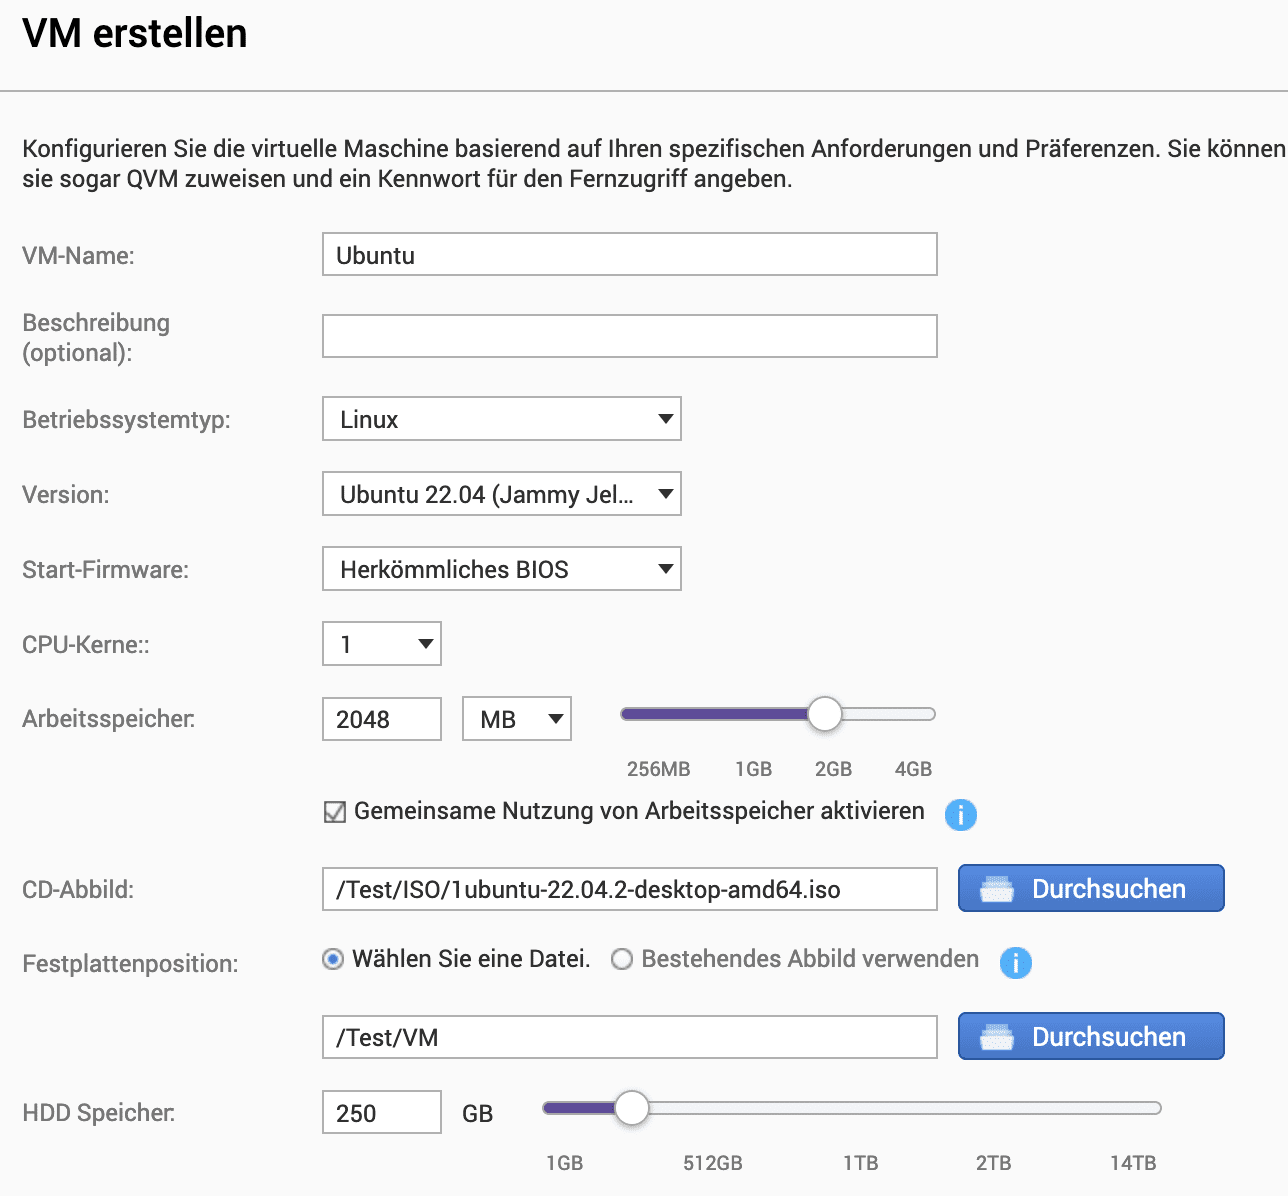Click the 256MB memory slider label
1288x1196 pixels.
coord(659,769)
